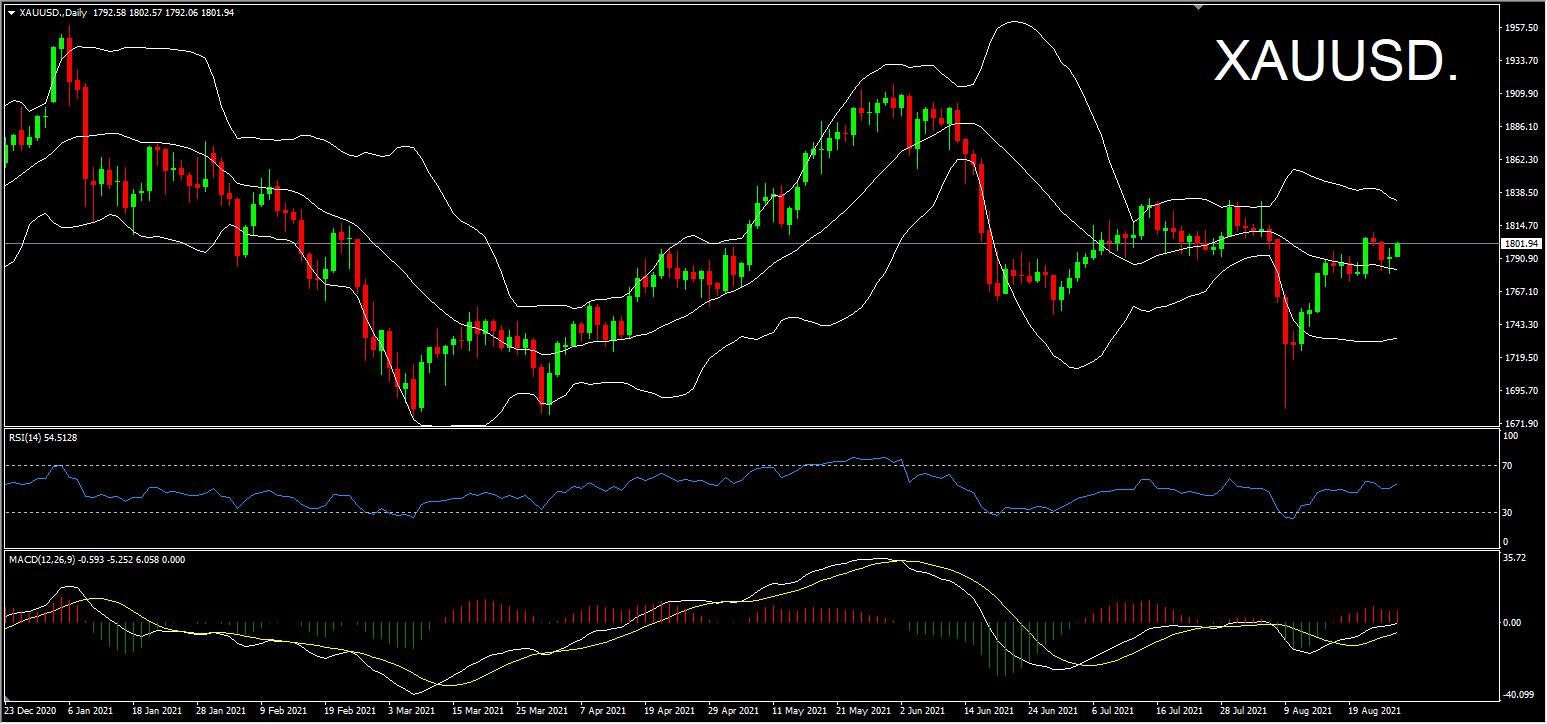Click the 1862.30 price scale label
The image size is (1547, 724).
pos(1521,160)
